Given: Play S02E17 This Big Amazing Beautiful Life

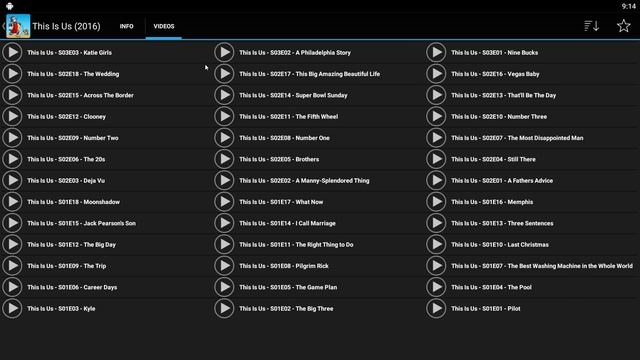Looking at the screenshot, I should click(224, 74).
